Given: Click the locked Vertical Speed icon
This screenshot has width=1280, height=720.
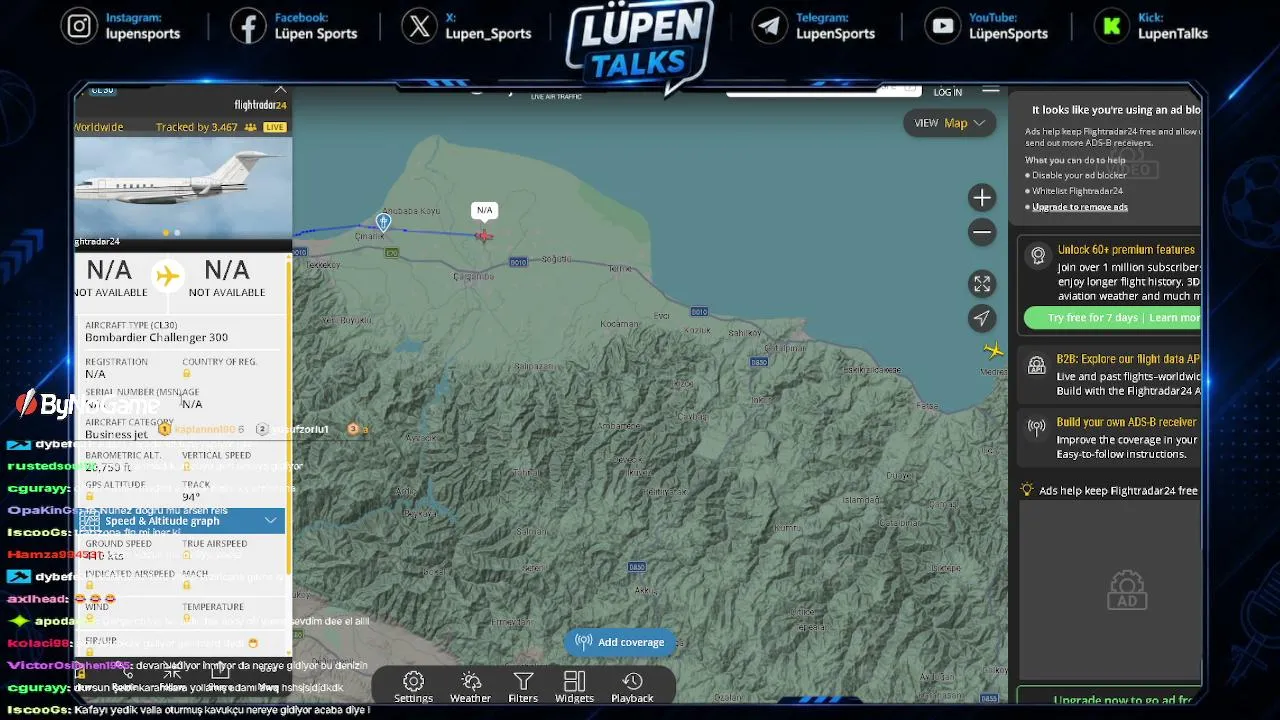Looking at the screenshot, I should [x=186, y=467].
